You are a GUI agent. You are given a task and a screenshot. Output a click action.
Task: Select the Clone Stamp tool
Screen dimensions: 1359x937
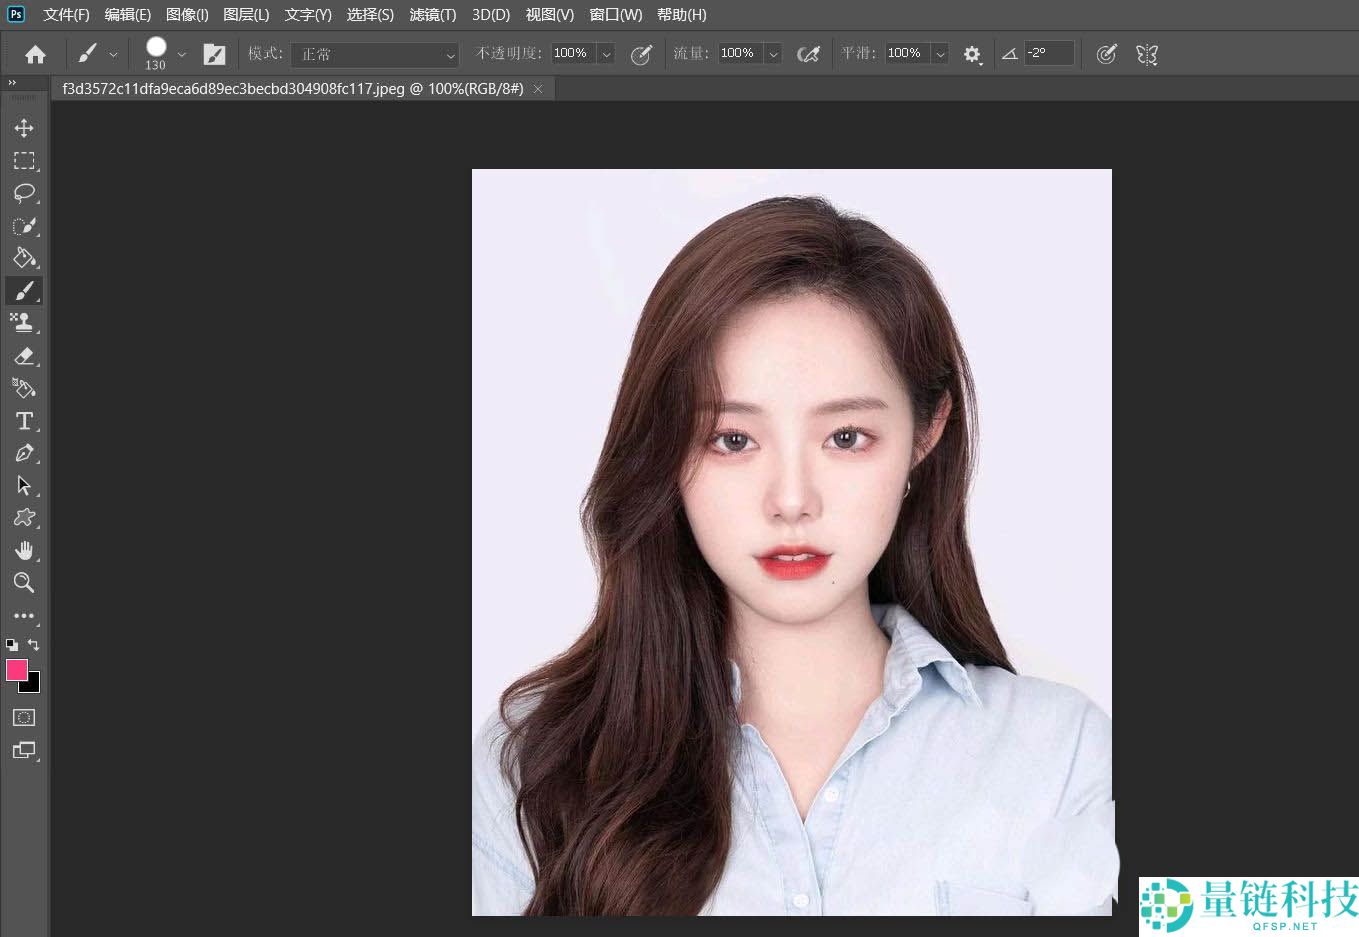[24, 322]
